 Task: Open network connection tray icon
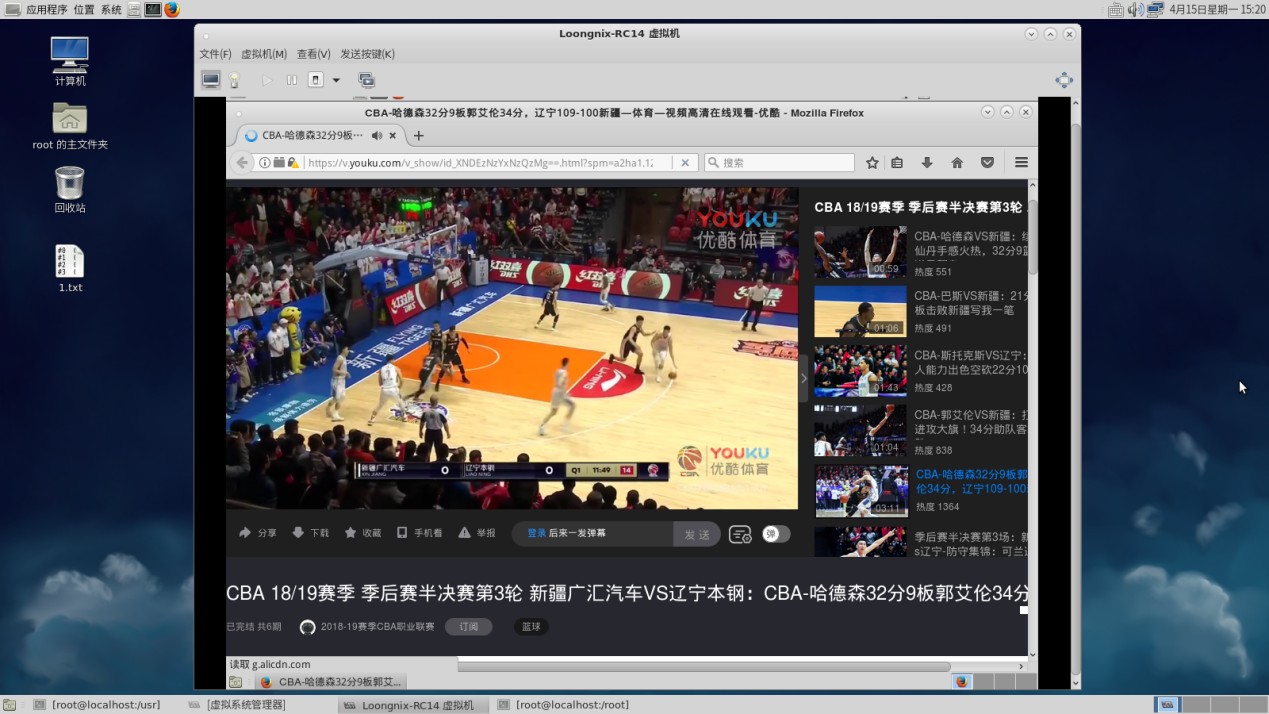pyautogui.click(x=1155, y=9)
